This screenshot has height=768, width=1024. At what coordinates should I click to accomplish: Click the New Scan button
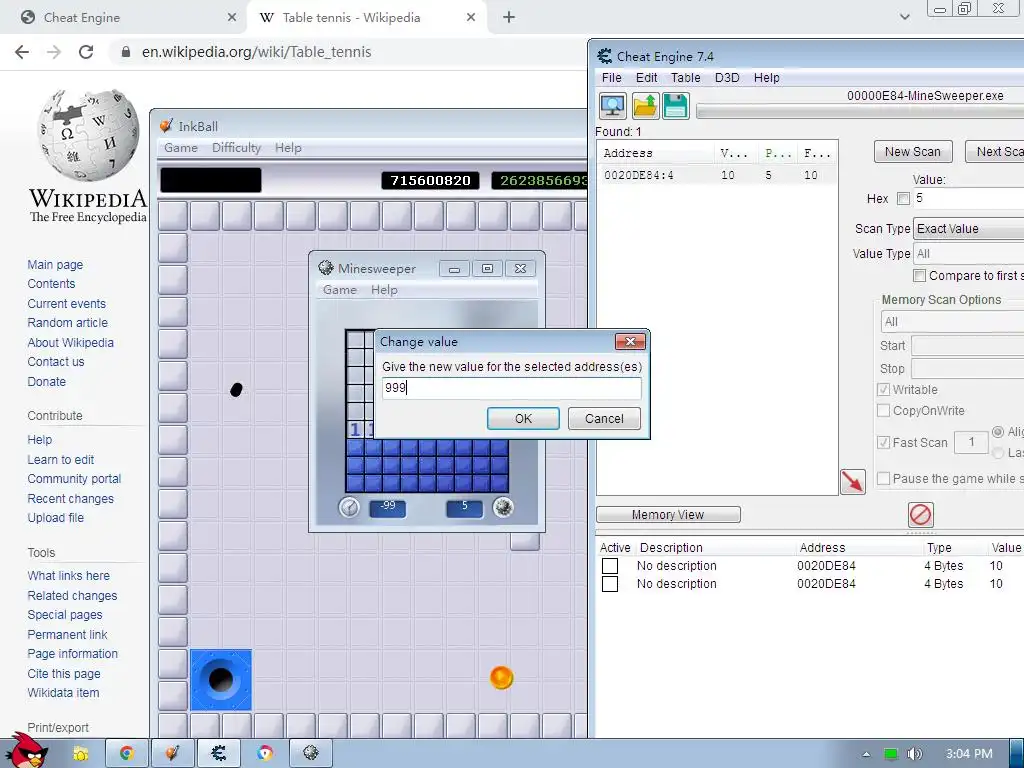pos(913,152)
